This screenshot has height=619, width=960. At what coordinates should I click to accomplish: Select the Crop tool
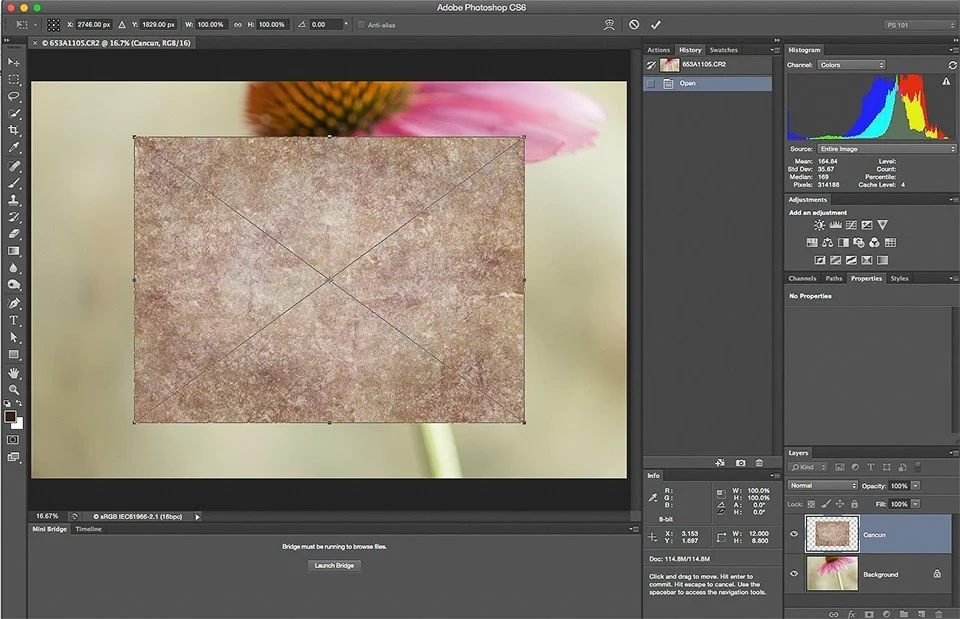point(14,130)
